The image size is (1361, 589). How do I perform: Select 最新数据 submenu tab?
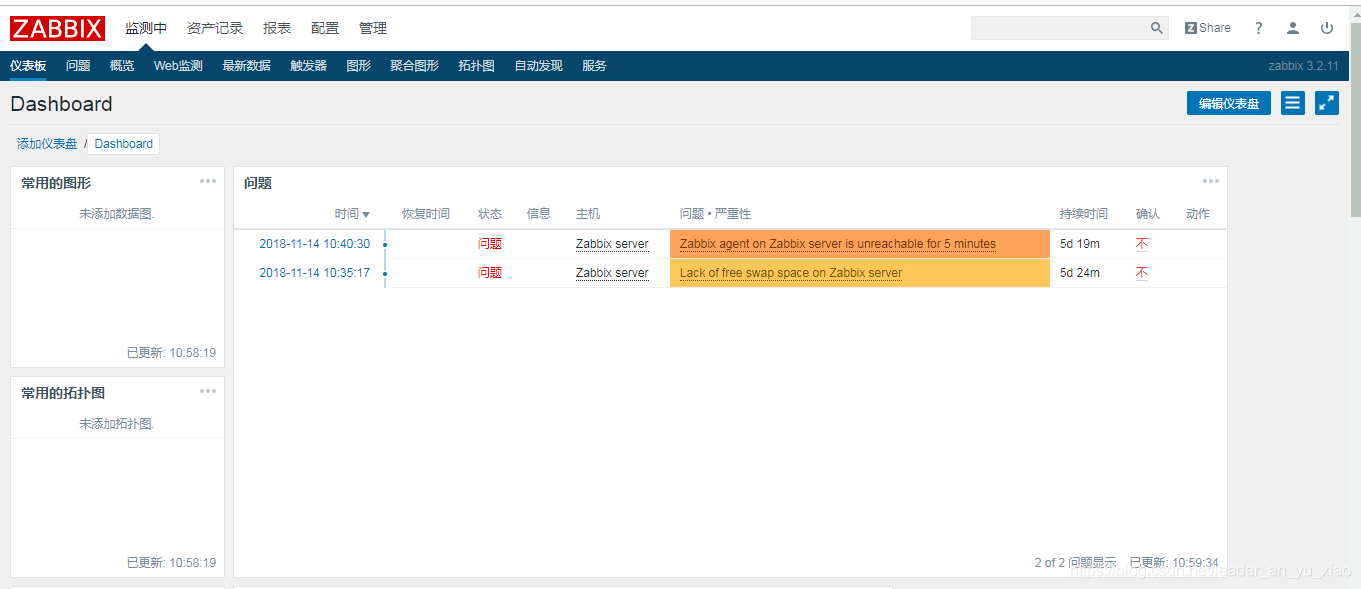pyautogui.click(x=246, y=66)
